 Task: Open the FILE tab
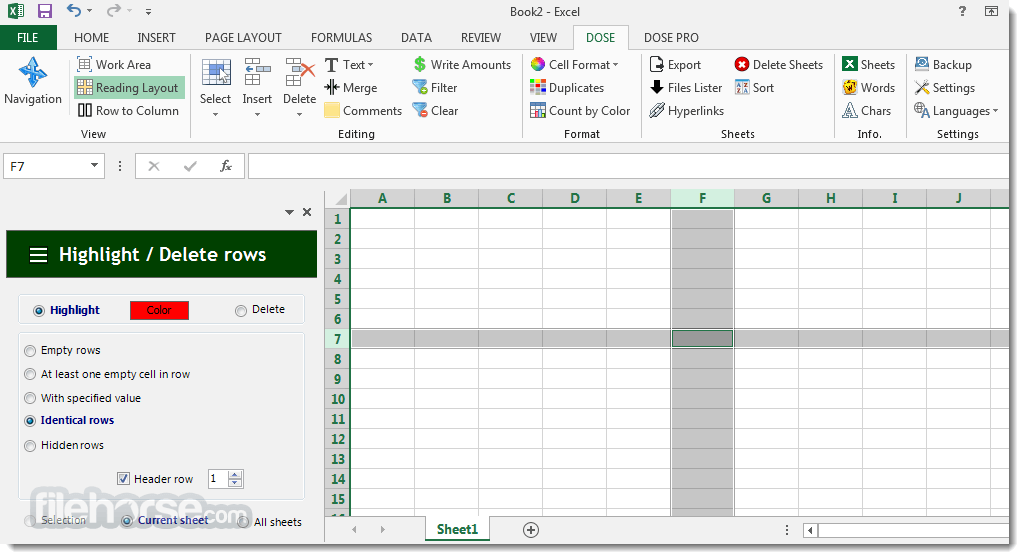(27, 38)
